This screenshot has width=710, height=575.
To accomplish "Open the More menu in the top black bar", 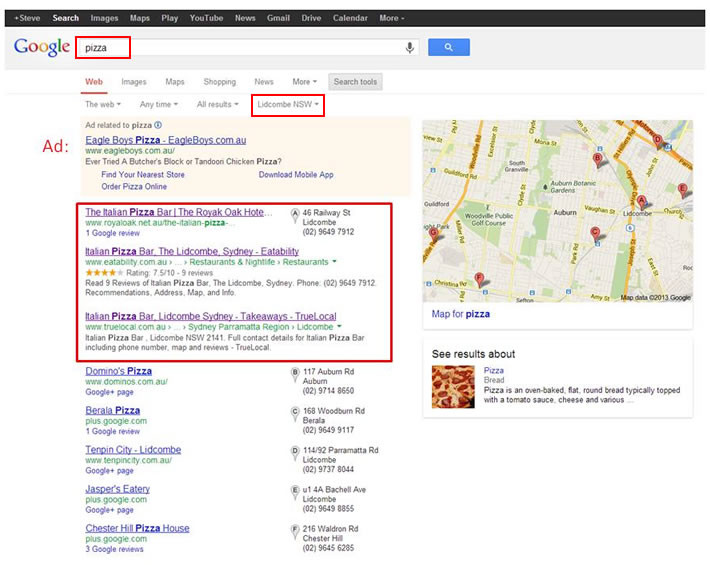I will pyautogui.click(x=390, y=18).
